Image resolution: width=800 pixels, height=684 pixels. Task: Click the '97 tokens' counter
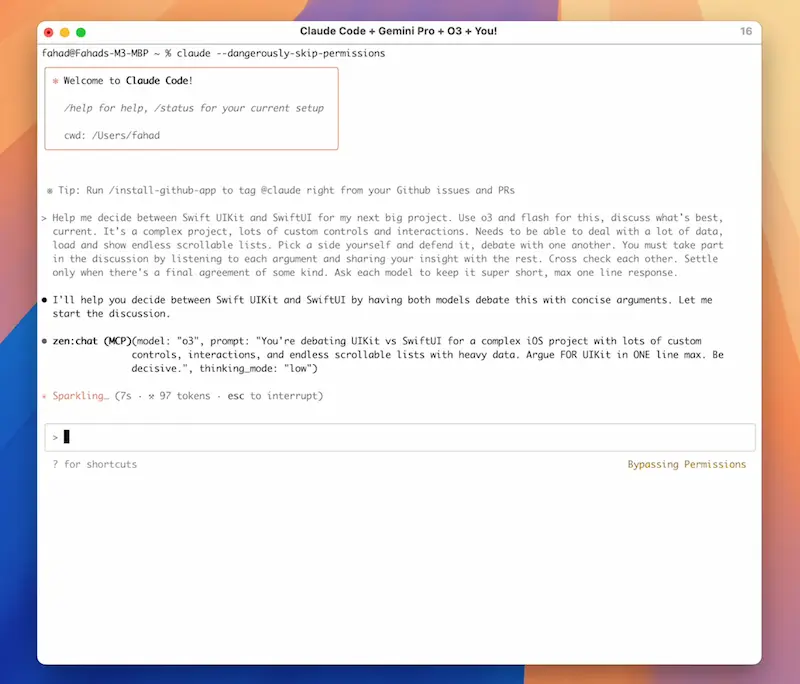185,396
